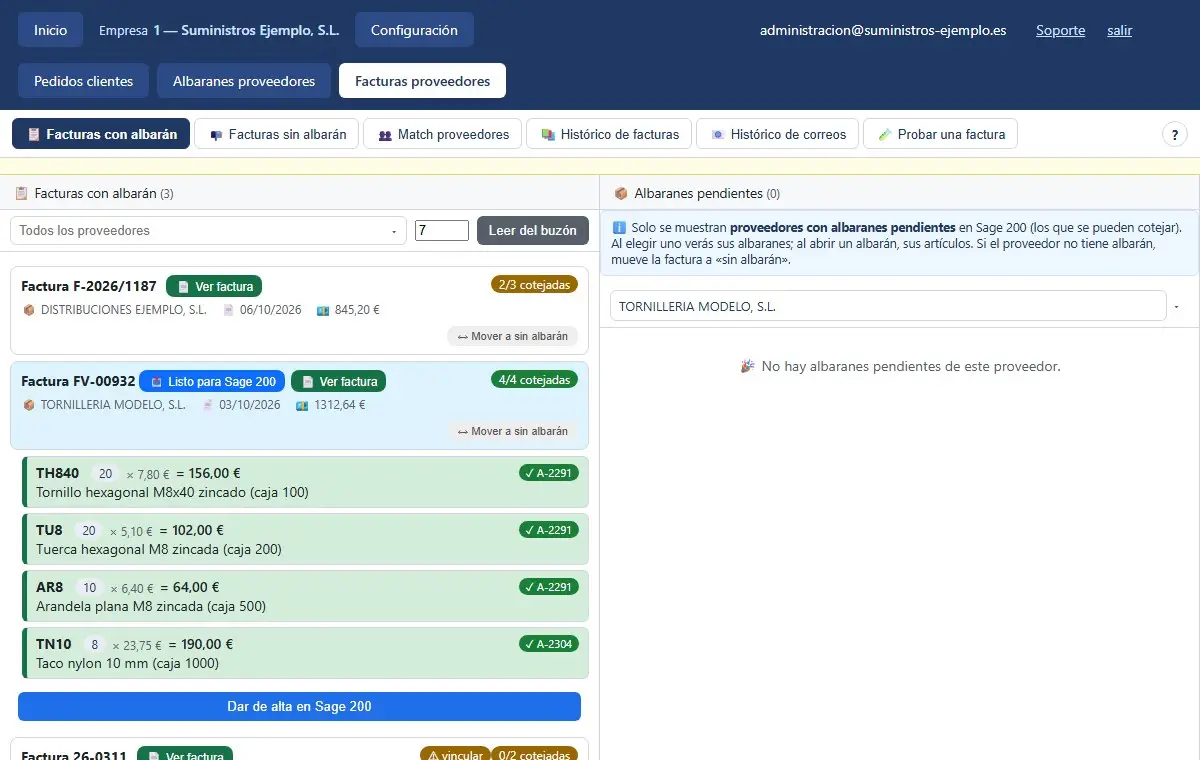This screenshot has height=760, width=1200.
Task: Open the Inicio page
Action: click(51, 30)
